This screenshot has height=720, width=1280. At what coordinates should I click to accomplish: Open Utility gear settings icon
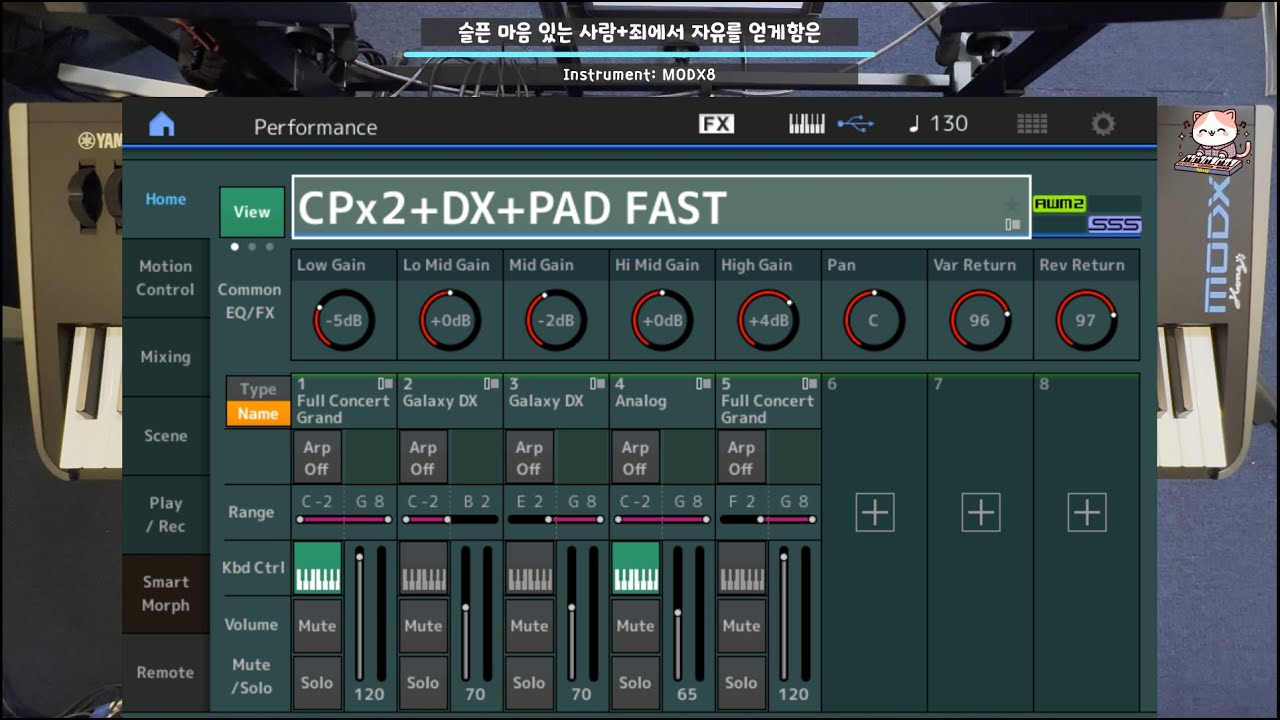(x=1103, y=124)
